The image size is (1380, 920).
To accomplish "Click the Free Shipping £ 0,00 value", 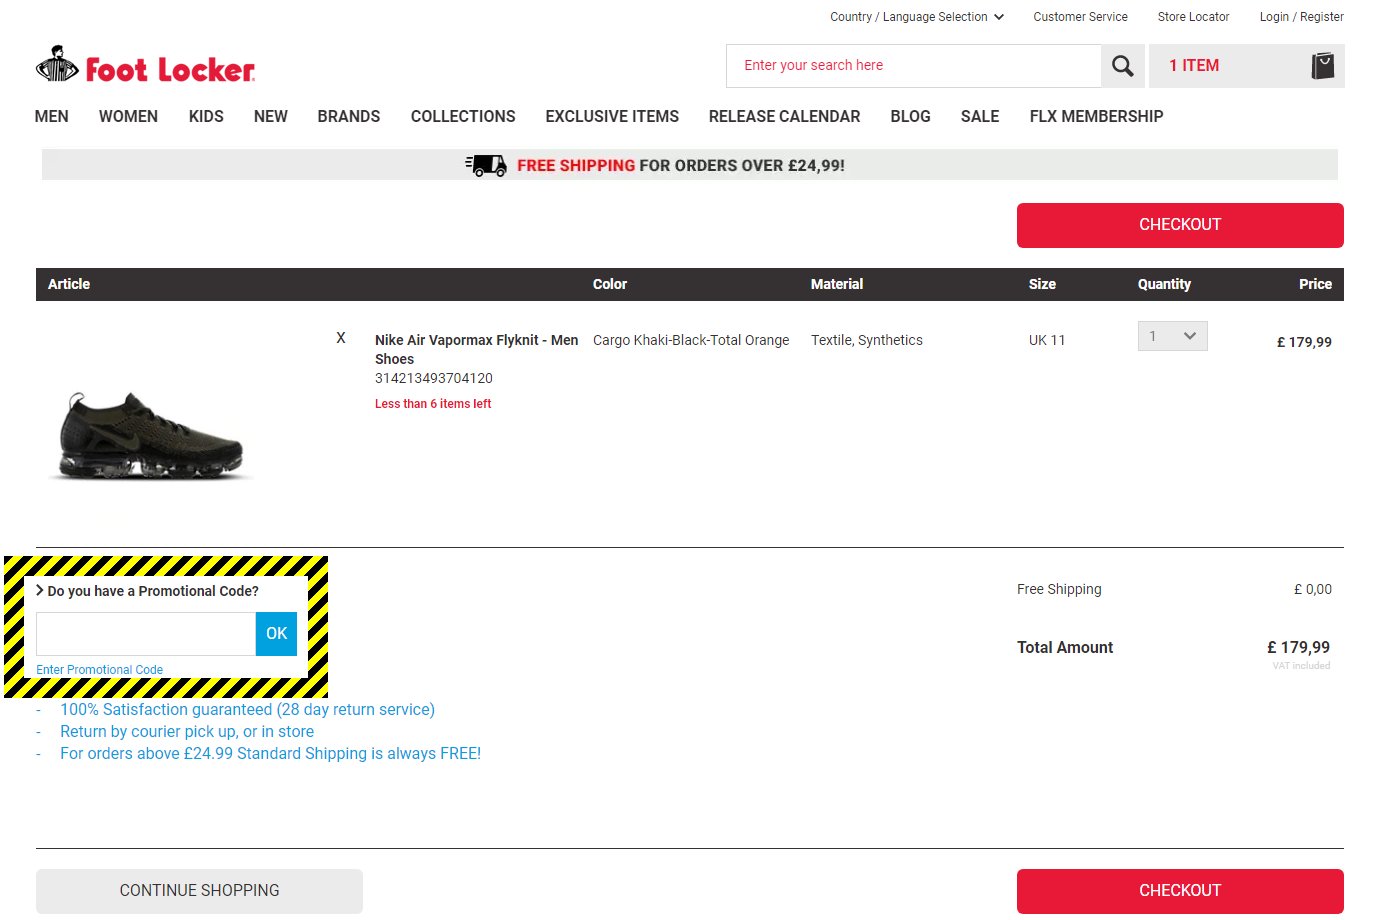I will pyautogui.click(x=1313, y=590).
